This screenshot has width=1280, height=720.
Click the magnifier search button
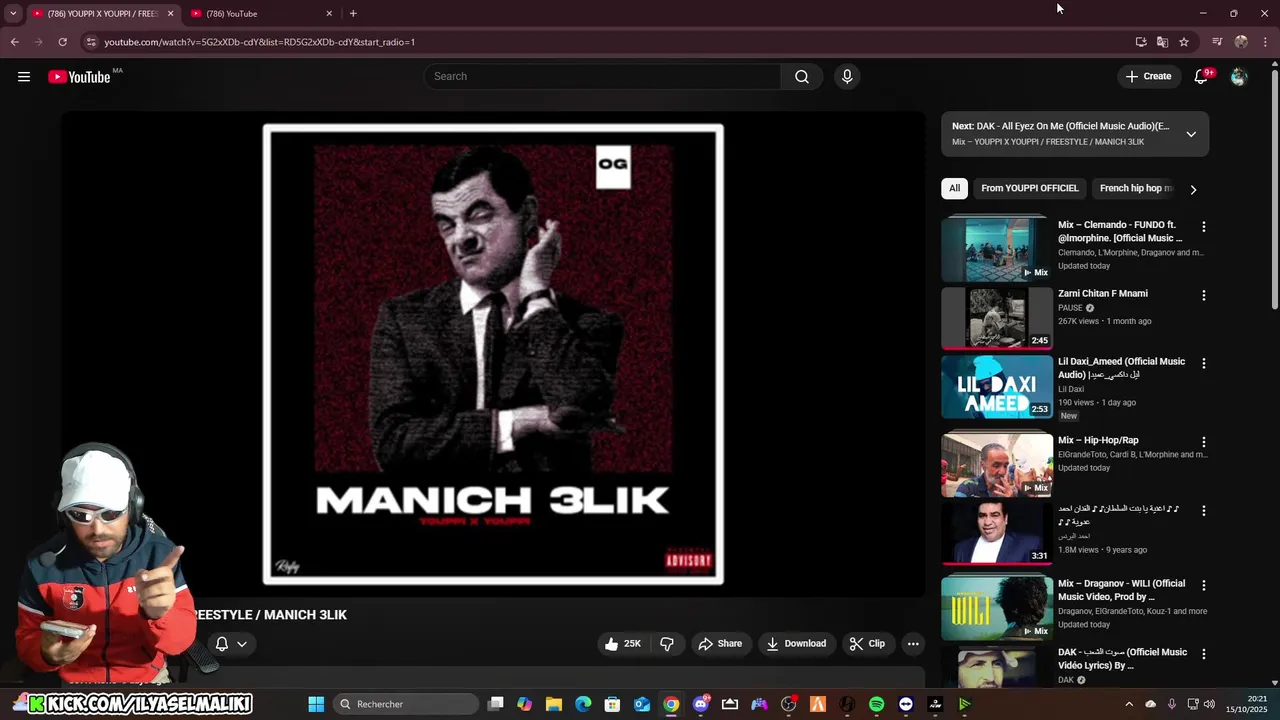click(x=802, y=77)
